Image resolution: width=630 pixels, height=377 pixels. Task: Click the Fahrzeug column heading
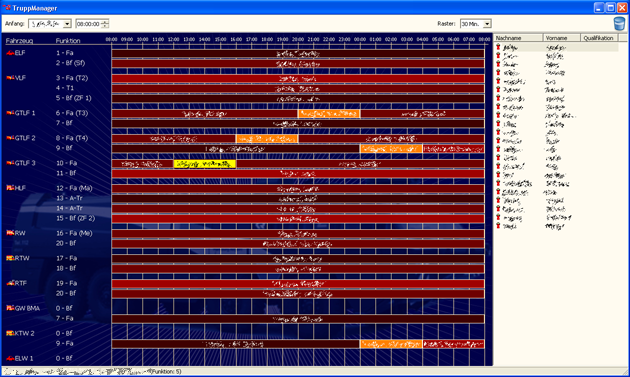click(19, 41)
